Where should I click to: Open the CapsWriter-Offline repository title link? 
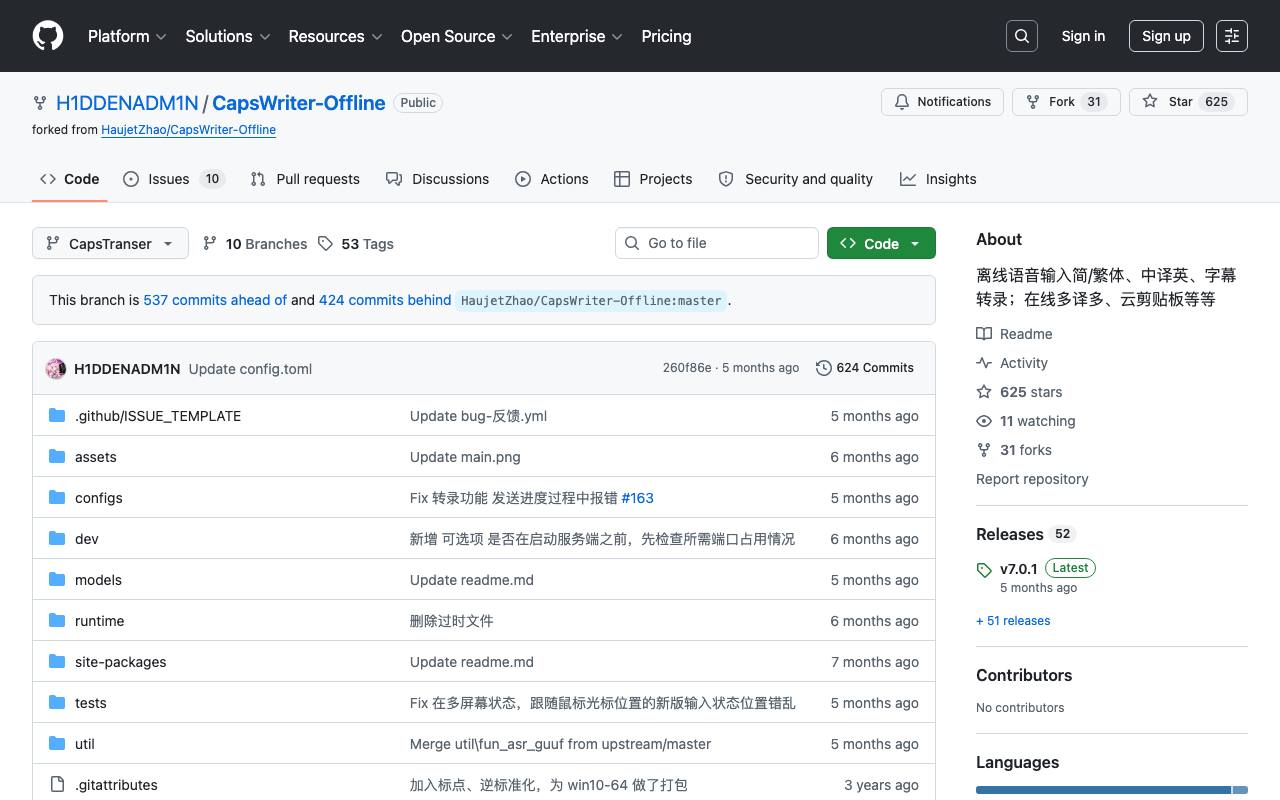point(299,103)
